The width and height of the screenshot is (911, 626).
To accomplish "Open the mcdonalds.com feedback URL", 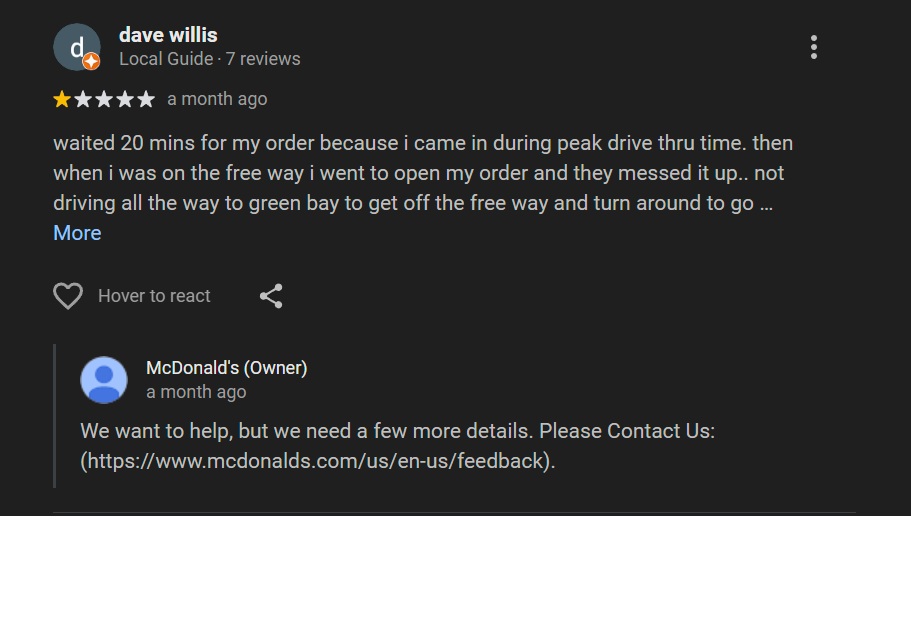I will click(317, 461).
